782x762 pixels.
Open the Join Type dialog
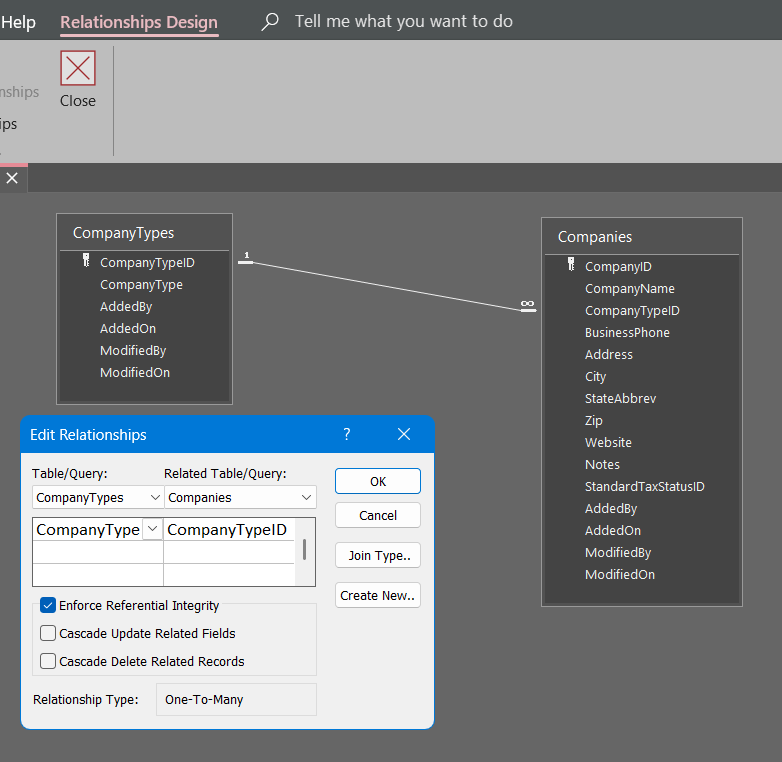pos(378,555)
